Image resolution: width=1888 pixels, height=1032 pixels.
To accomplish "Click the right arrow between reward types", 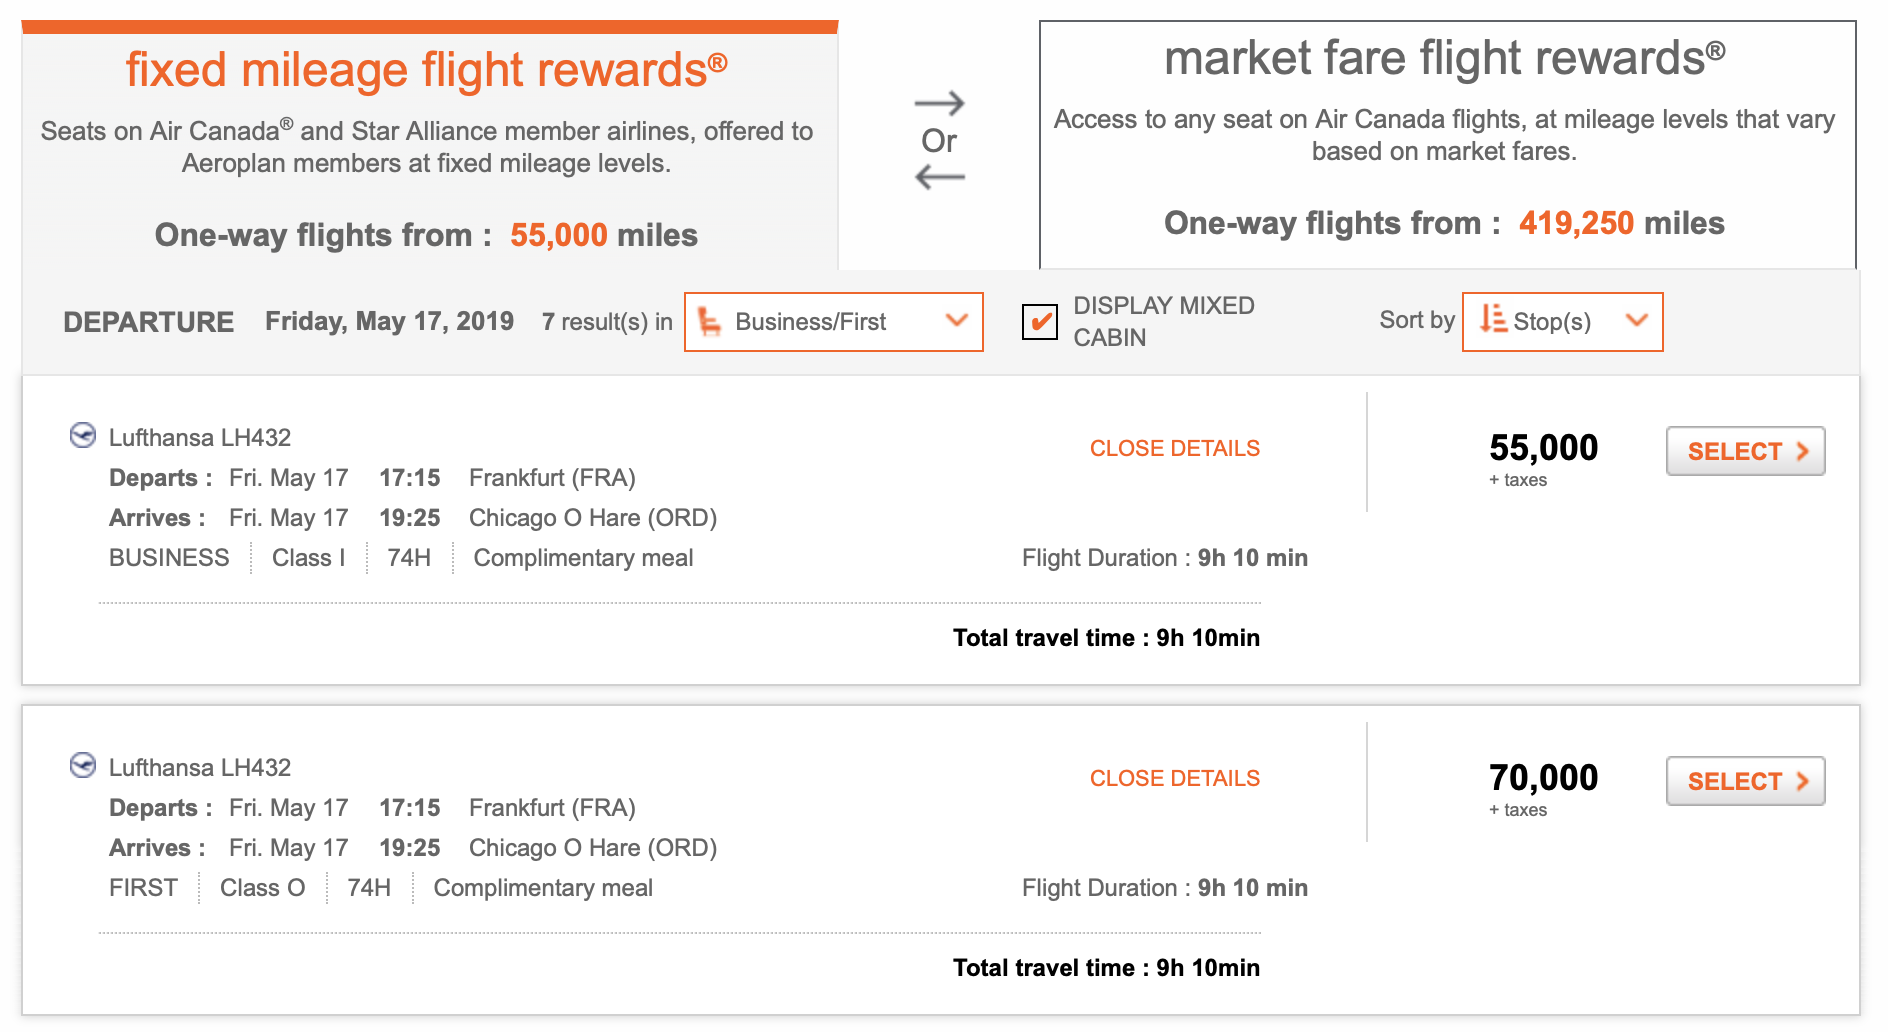I will (x=941, y=104).
